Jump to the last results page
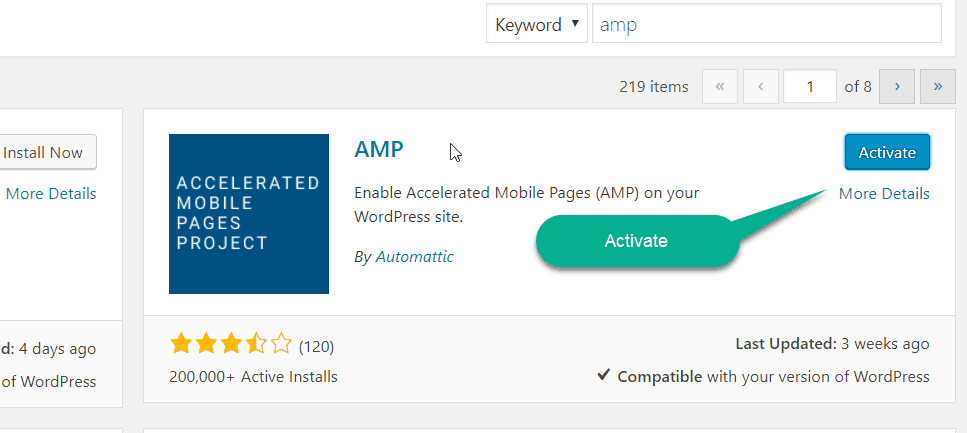967x433 pixels. [937, 86]
